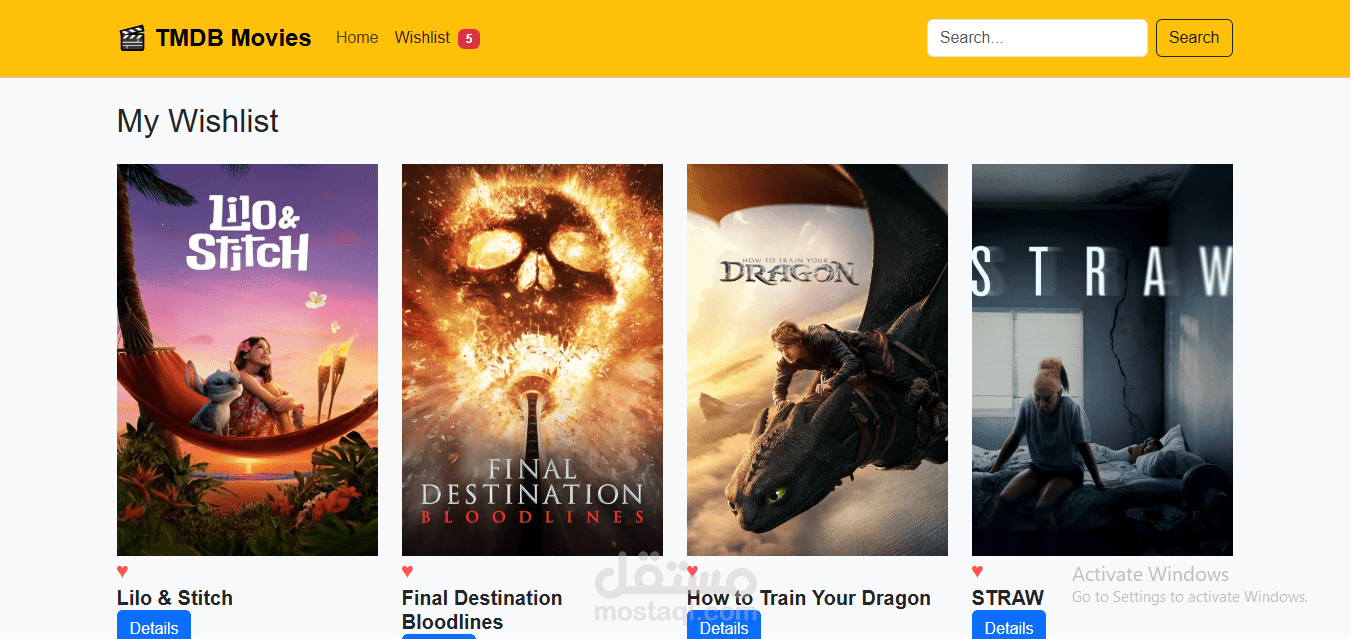Select the Lilo & Stitch poster
This screenshot has width=1352, height=639.
click(247, 360)
